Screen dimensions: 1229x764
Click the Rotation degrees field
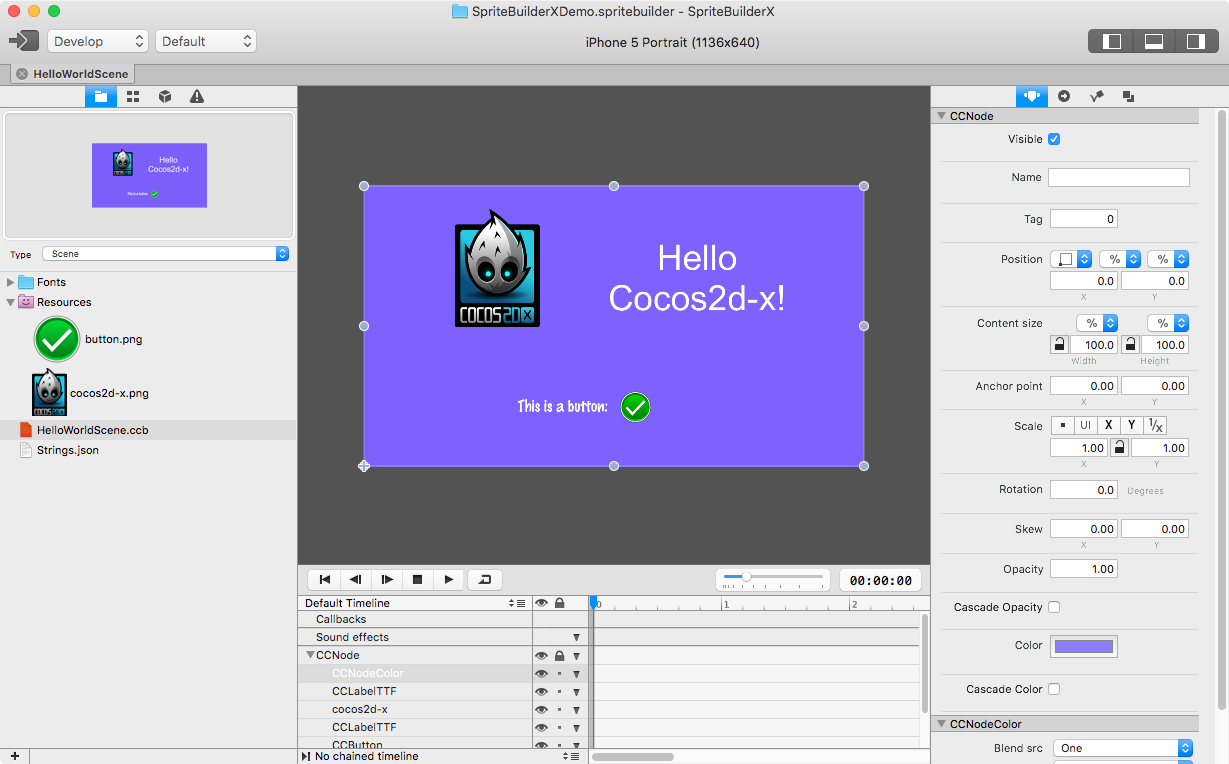click(1084, 490)
